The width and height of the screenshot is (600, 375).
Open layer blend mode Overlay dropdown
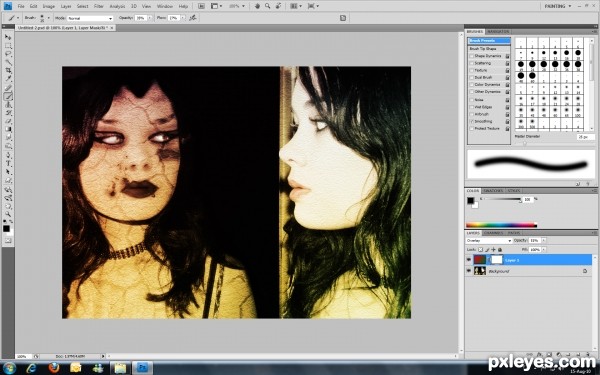tap(489, 241)
